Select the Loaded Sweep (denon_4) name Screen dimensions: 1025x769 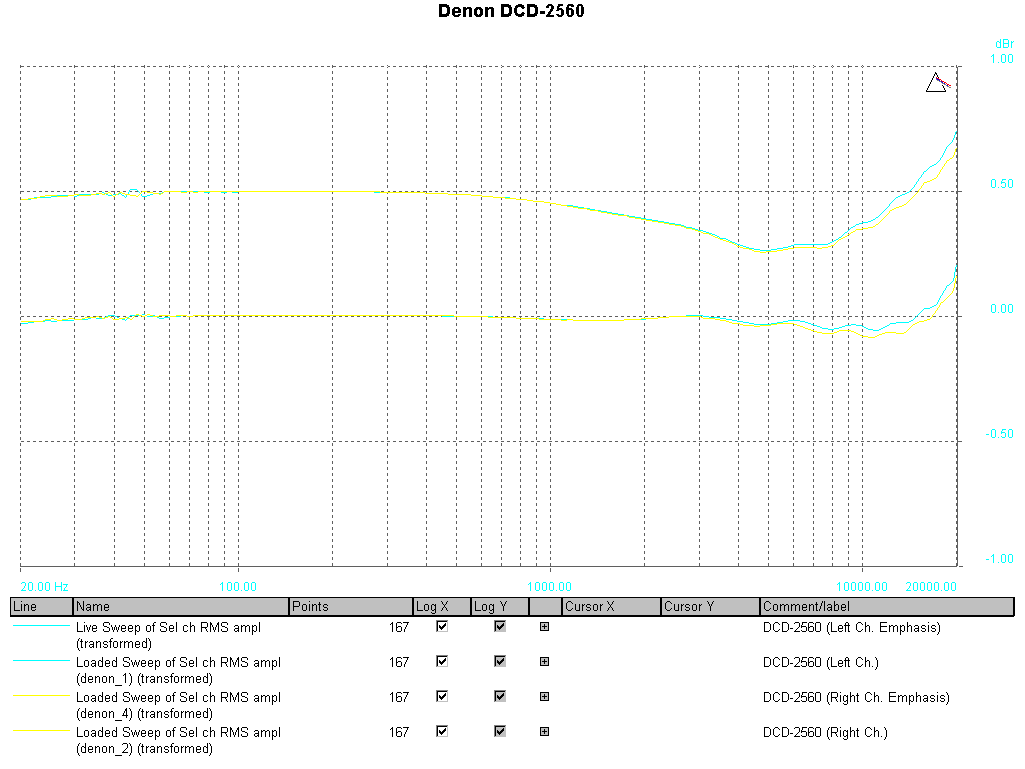coord(178,706)
